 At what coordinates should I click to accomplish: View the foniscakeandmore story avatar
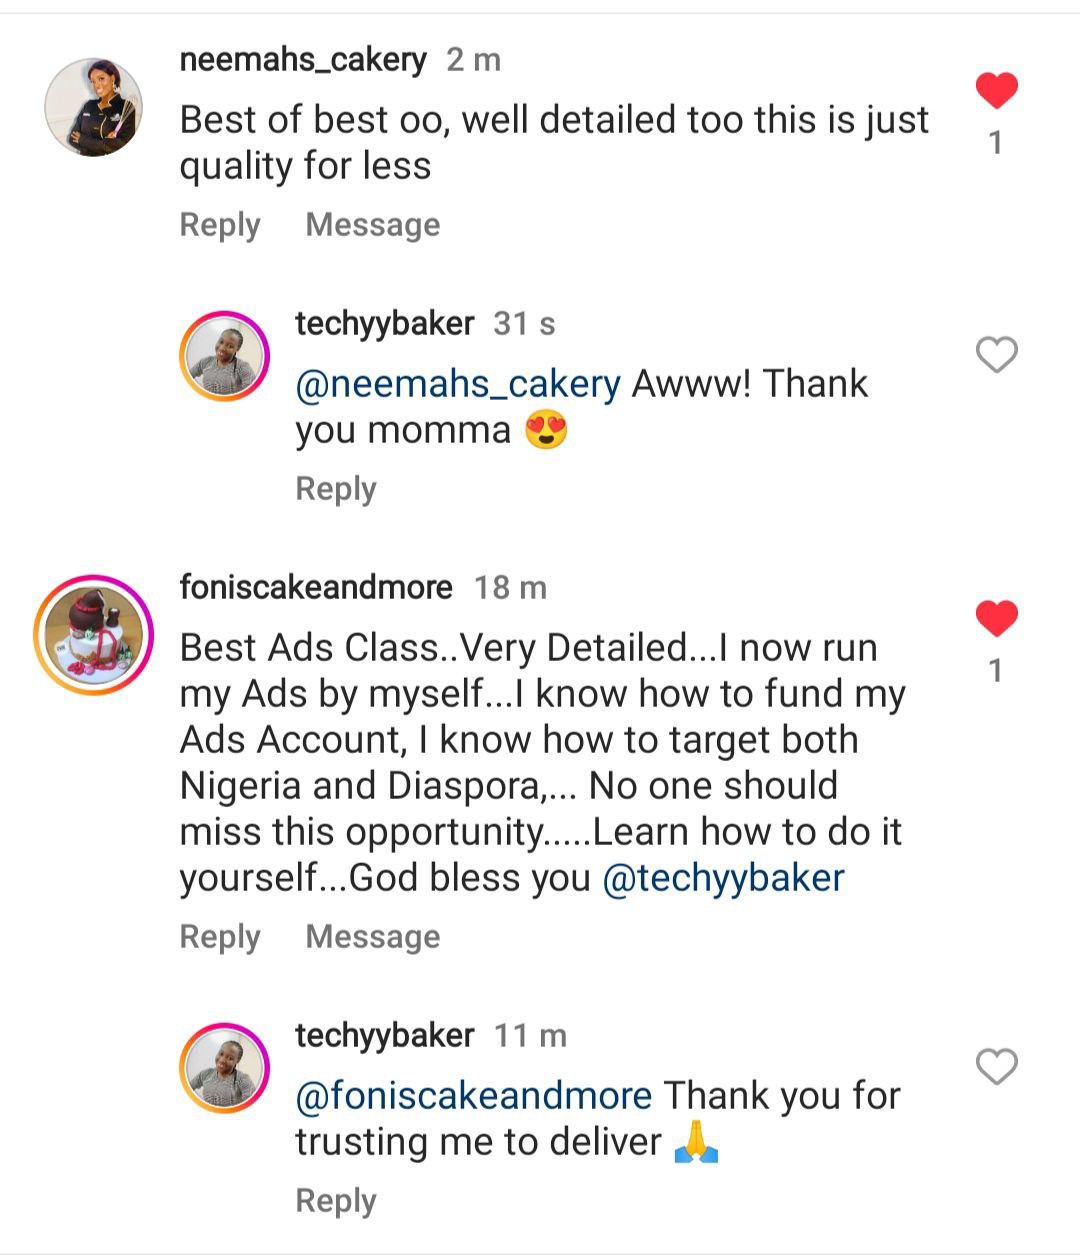(x=93, y=634)
